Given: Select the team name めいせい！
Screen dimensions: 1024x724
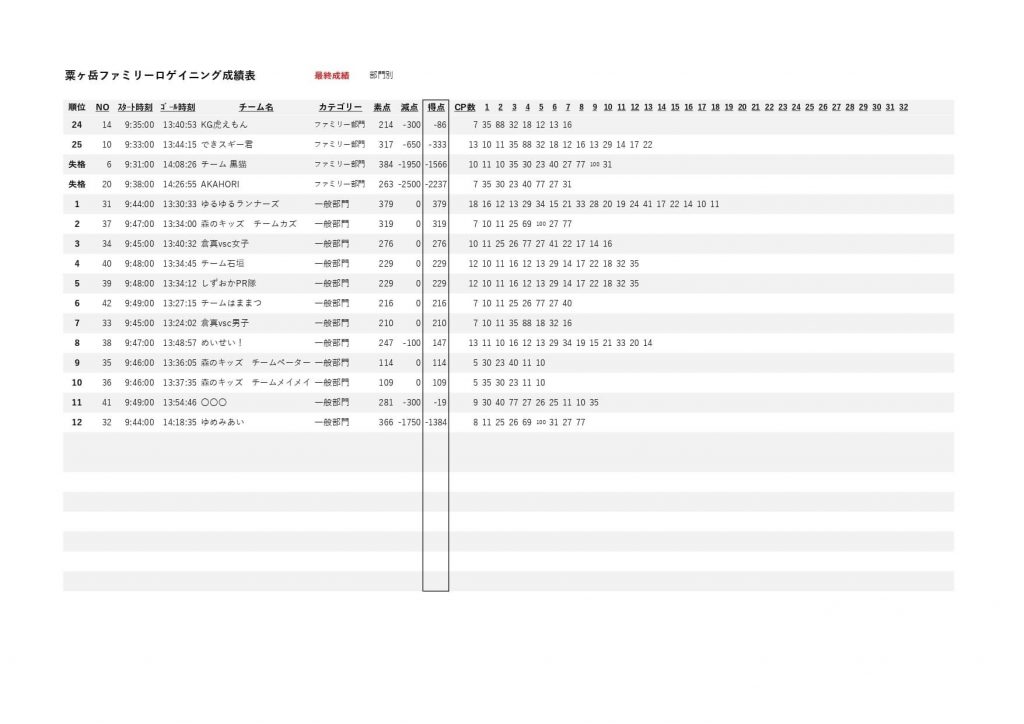Looking at the screenshot, I should click(x=222, y=343).
